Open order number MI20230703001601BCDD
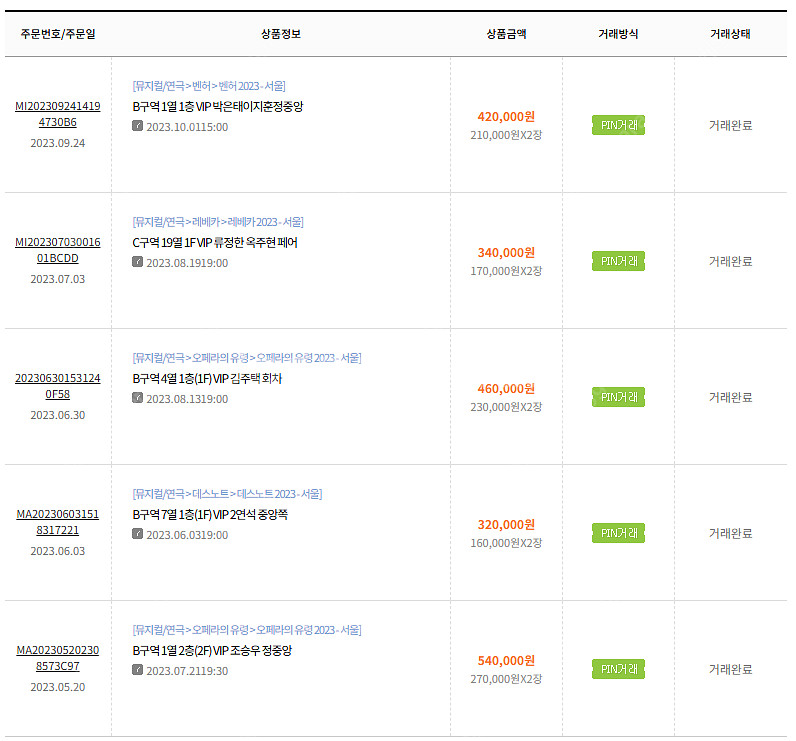 [x=58, y=250]
